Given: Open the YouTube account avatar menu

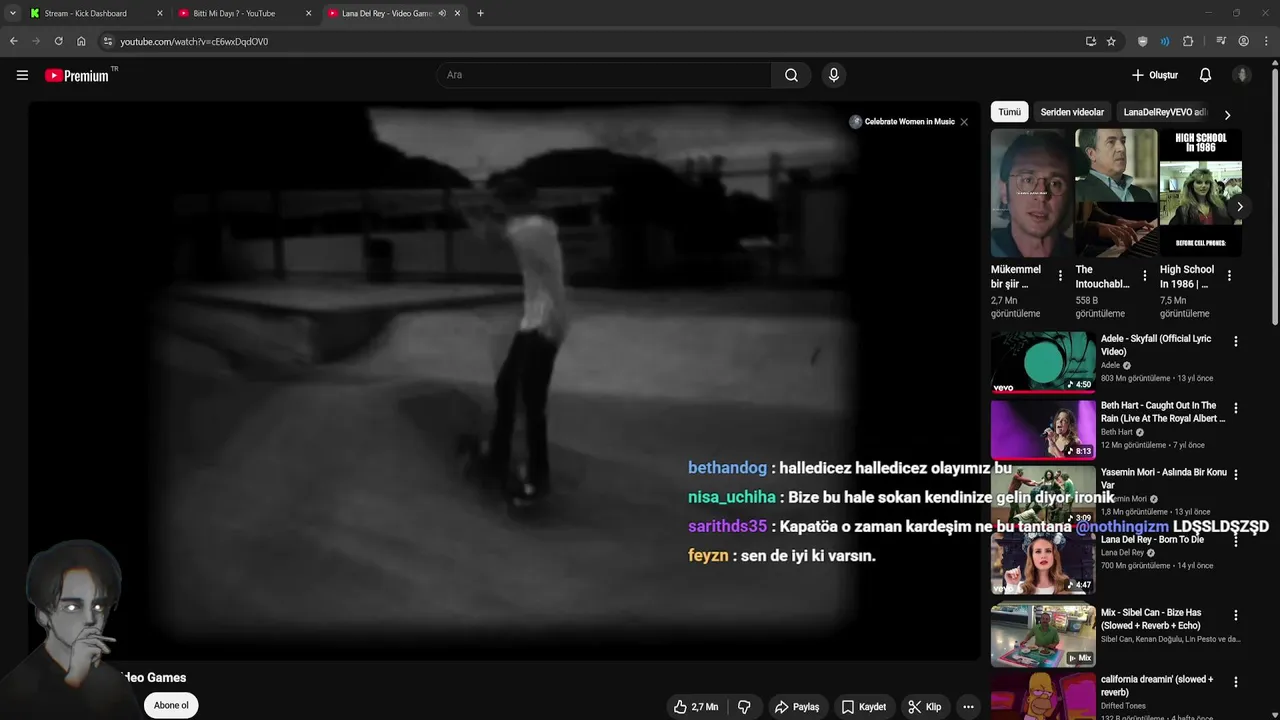Looking at the screenshot, I should [1242, 75].
